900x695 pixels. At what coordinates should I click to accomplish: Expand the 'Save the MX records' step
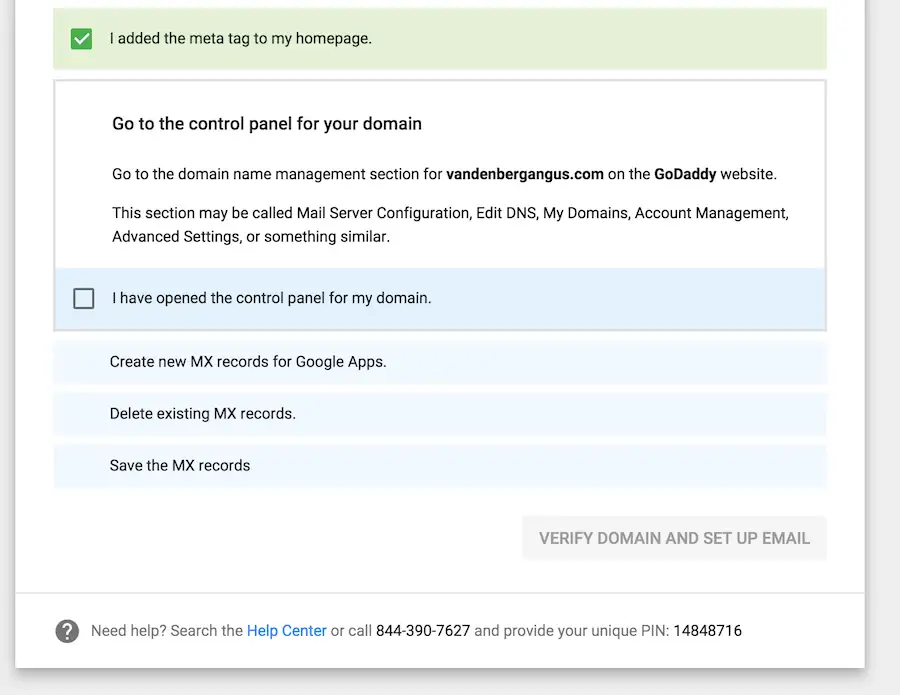[x=180, y=465]
